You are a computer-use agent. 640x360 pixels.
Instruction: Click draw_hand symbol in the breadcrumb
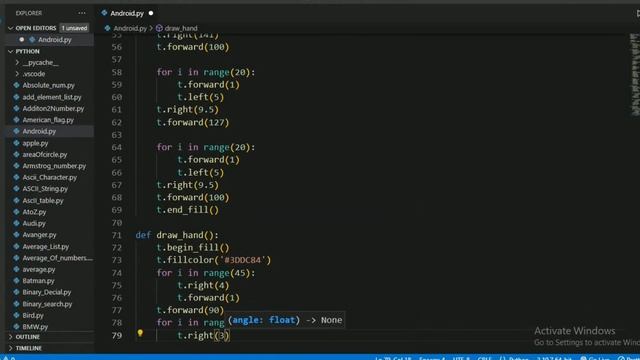181,28
